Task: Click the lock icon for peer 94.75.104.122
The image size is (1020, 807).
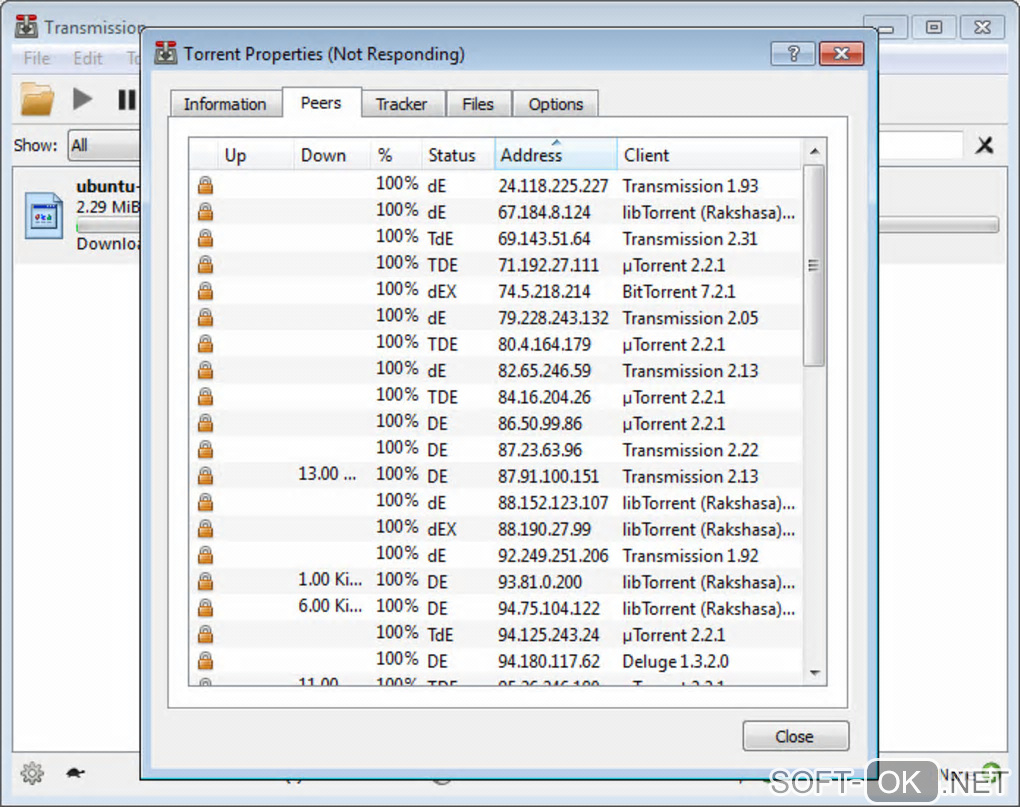Action: coord(206,608)
